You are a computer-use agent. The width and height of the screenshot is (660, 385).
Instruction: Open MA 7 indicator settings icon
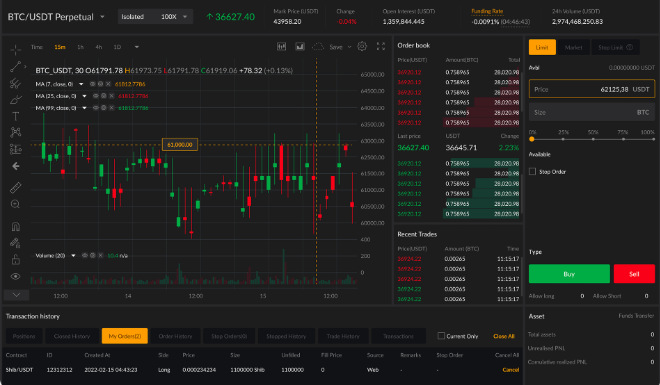100,84
